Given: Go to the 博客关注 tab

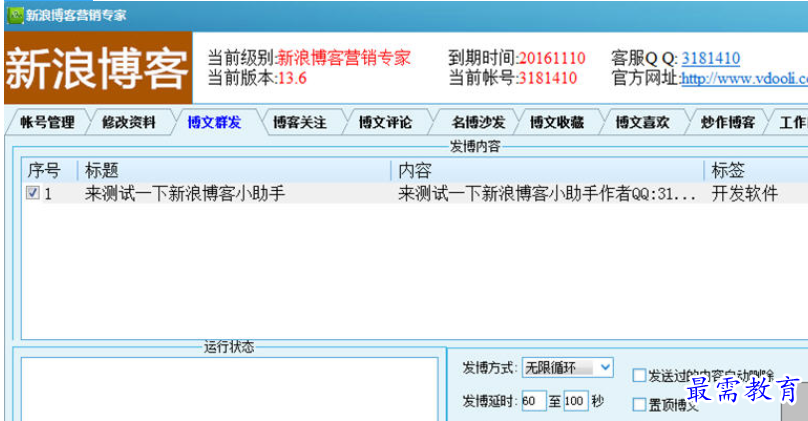Looking at the screenshot, I should click(300, 122).
